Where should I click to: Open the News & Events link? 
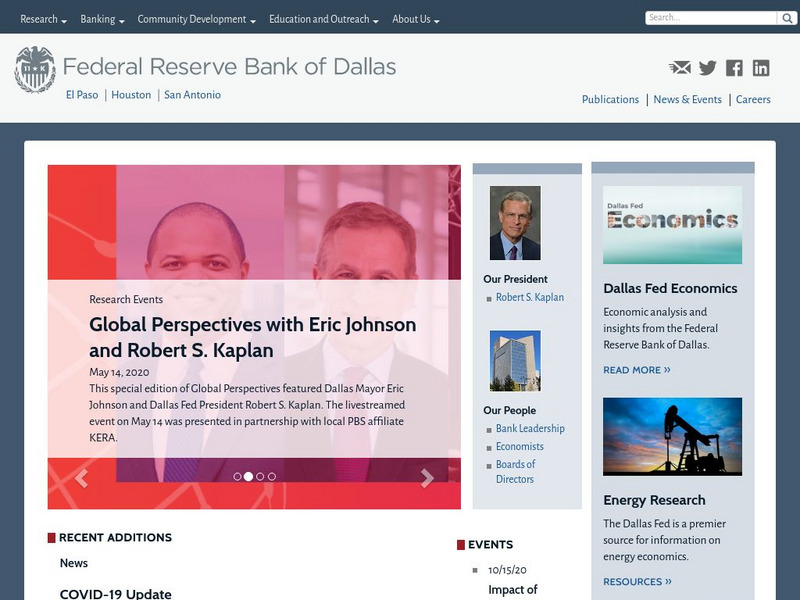(x=687, y=99)
